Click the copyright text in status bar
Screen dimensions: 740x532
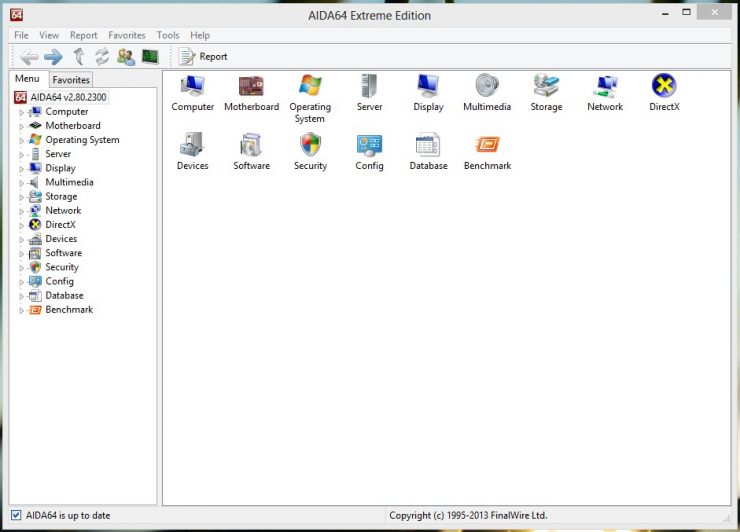pyautogui.click(x=468, y=515)
